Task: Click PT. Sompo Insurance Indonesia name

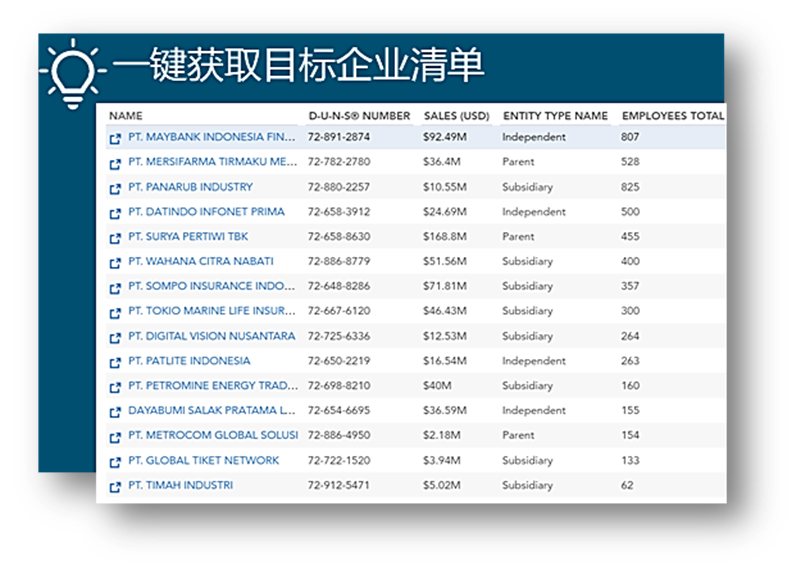Action: [212, 287]
